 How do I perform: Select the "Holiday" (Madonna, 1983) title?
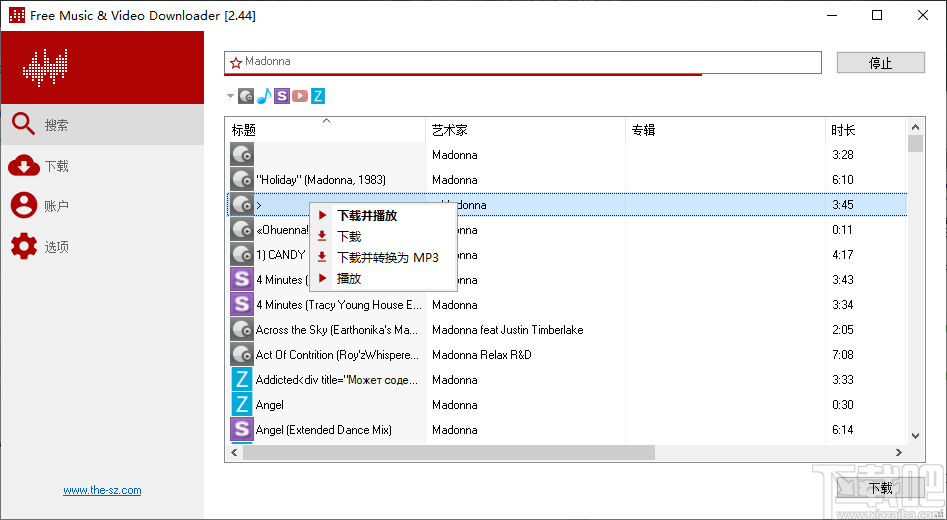(321, 180)
